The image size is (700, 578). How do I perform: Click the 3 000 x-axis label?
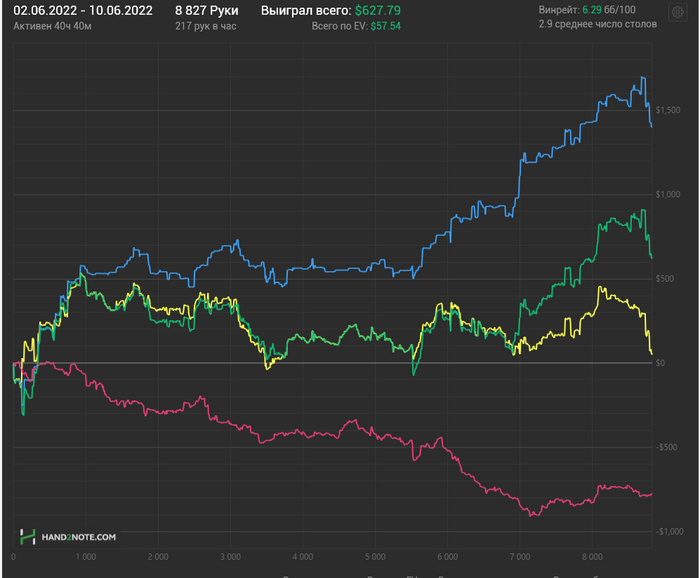(230, 557)
